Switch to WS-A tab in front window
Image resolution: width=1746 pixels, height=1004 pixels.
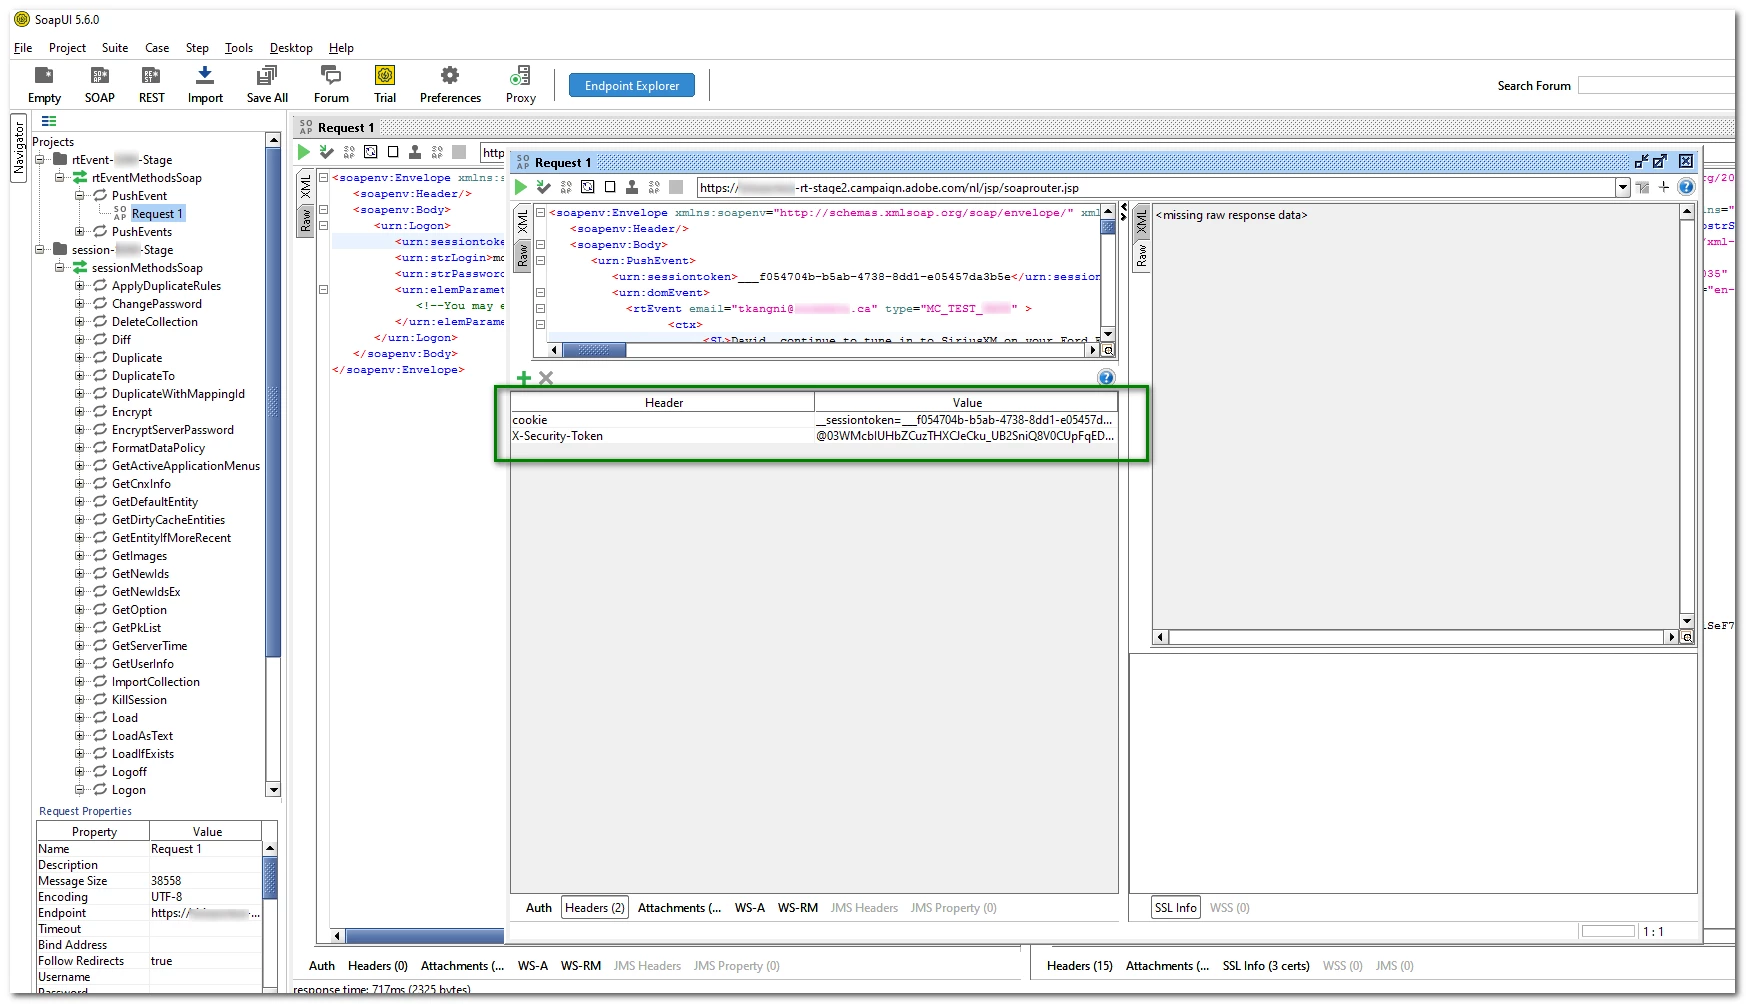coord(750,908)
